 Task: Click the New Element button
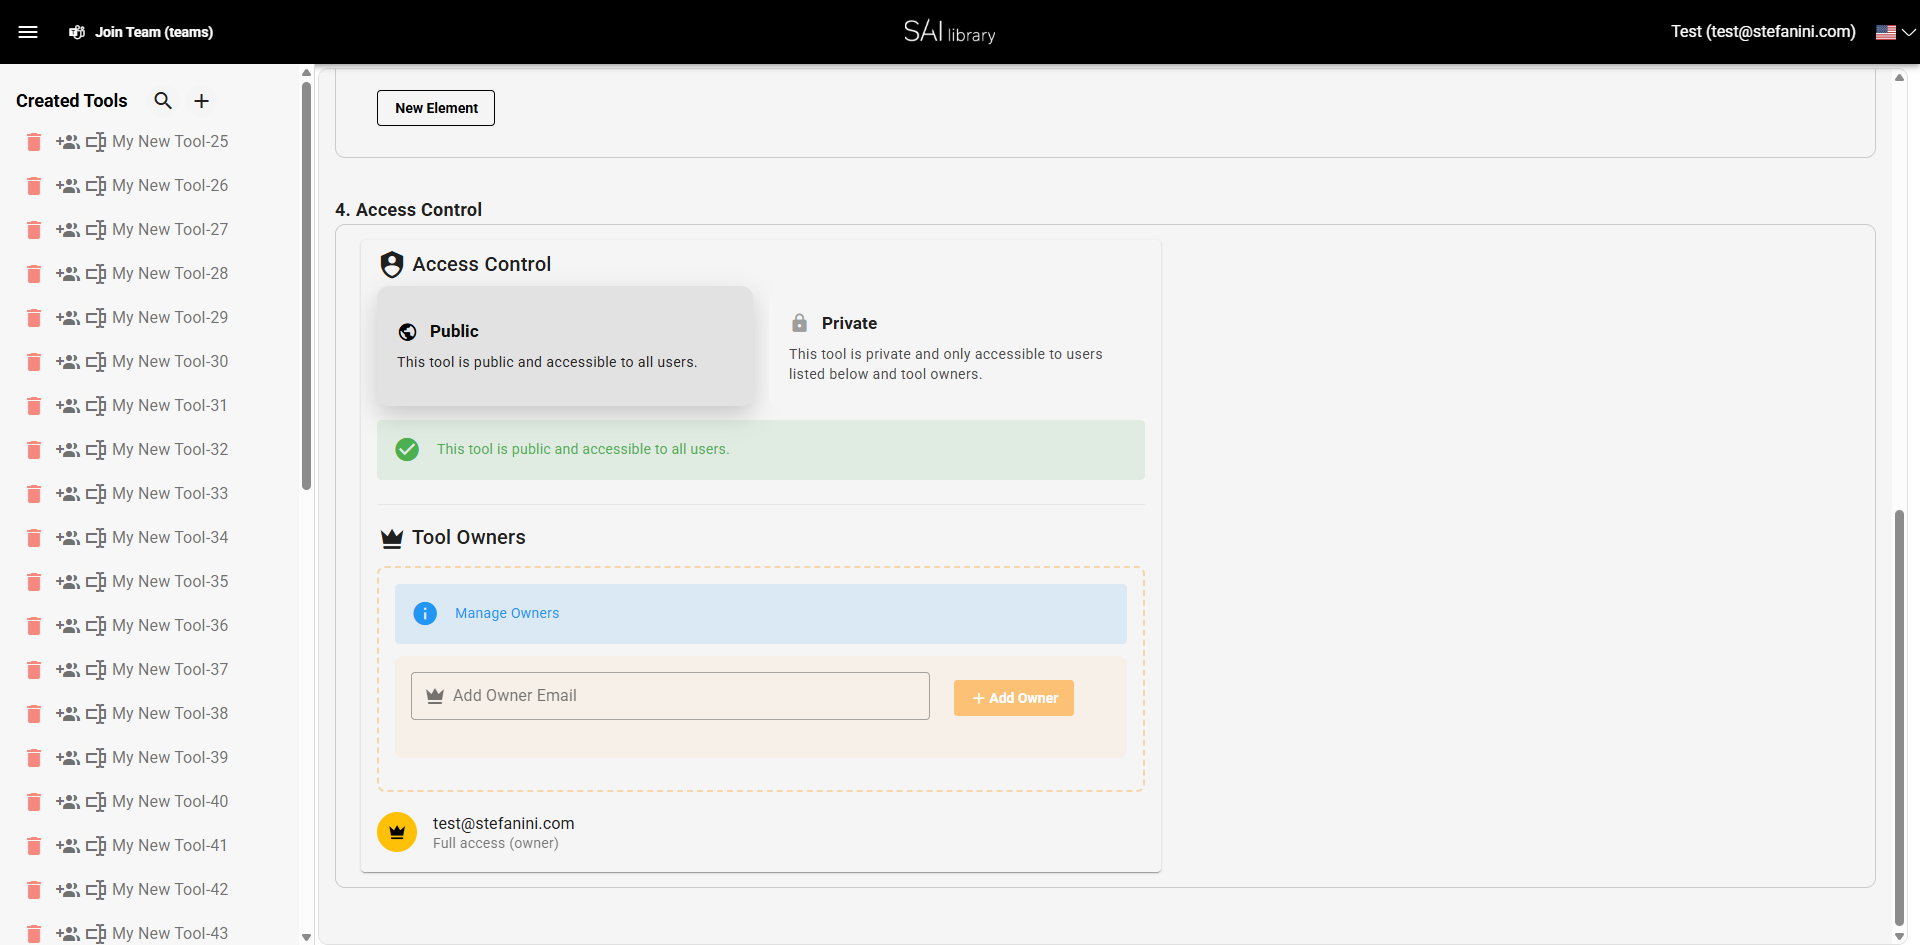tap(435, 107)
